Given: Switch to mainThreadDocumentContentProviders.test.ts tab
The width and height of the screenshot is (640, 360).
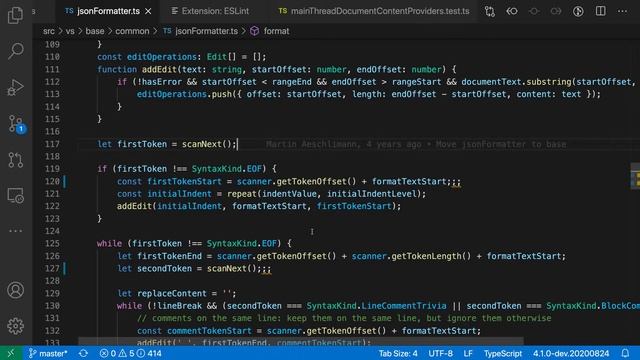Looking at the screenshot, I should [373, 11].
